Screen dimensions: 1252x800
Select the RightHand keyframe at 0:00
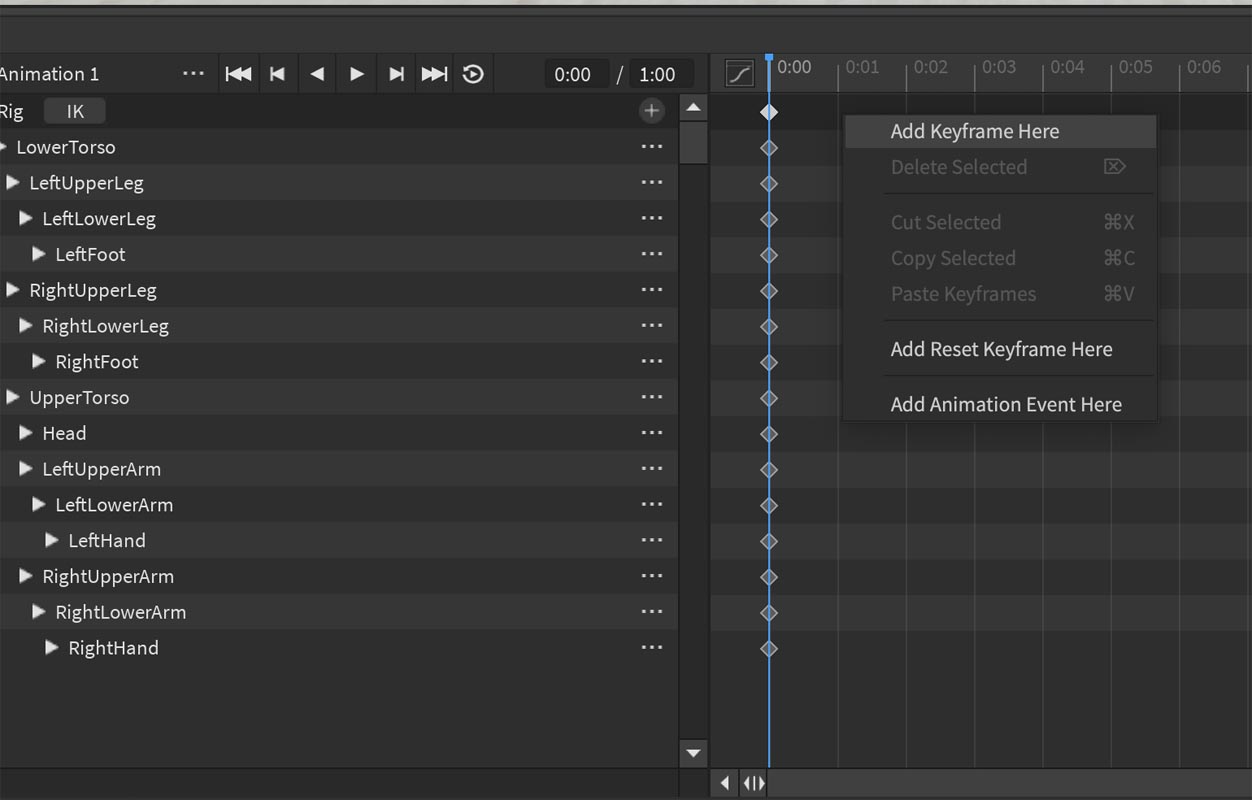tap(768, 649)
